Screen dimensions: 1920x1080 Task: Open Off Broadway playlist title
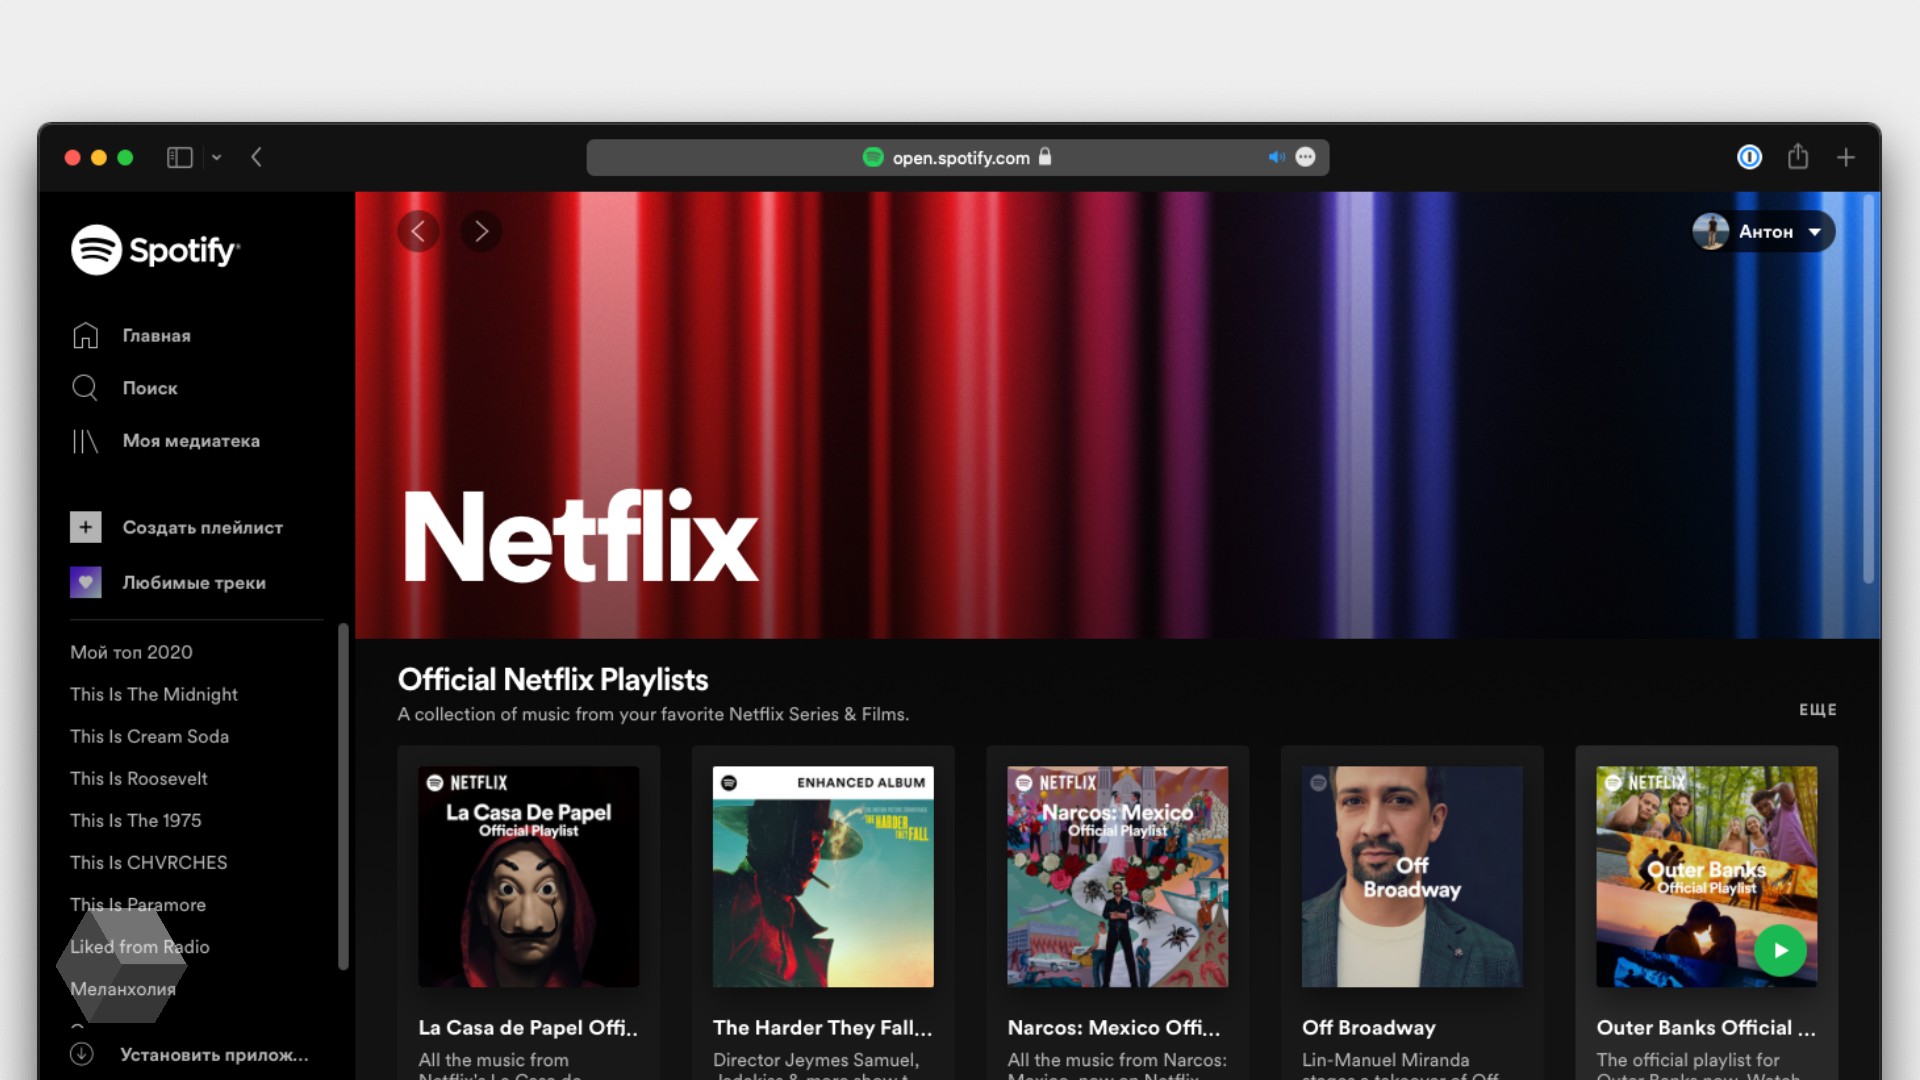(1369, 1028)
